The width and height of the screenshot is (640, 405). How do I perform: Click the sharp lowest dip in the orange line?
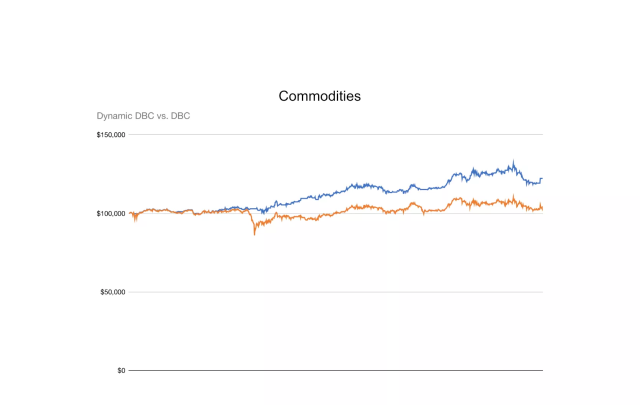[x=255, y=233]
